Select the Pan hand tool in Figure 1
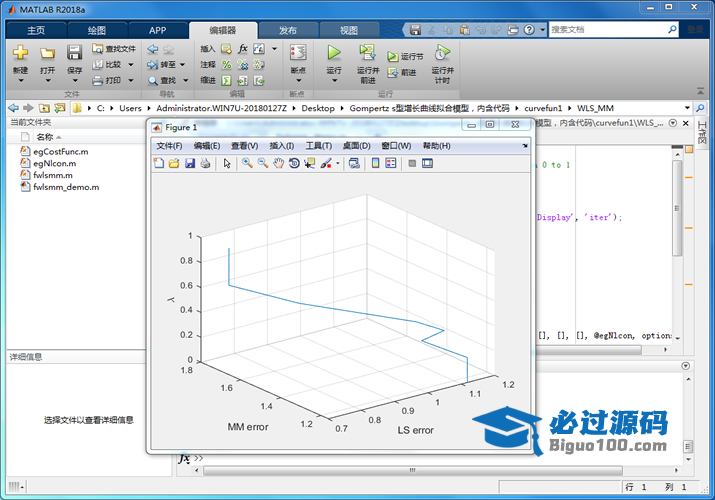Screen dimensions: 715x500 pyautogui.click(x=278, y=163)
